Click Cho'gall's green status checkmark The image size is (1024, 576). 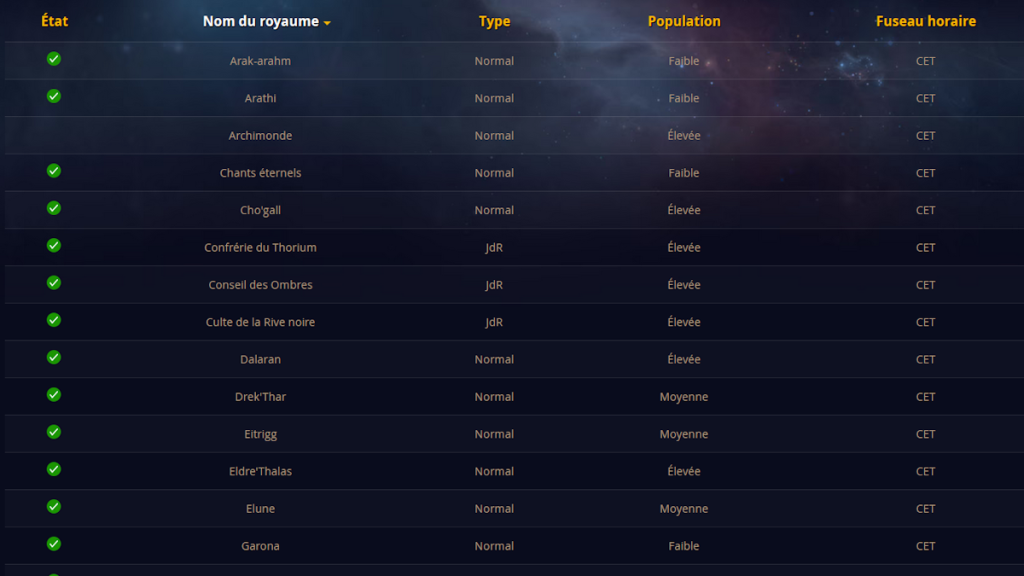[54, 208]
